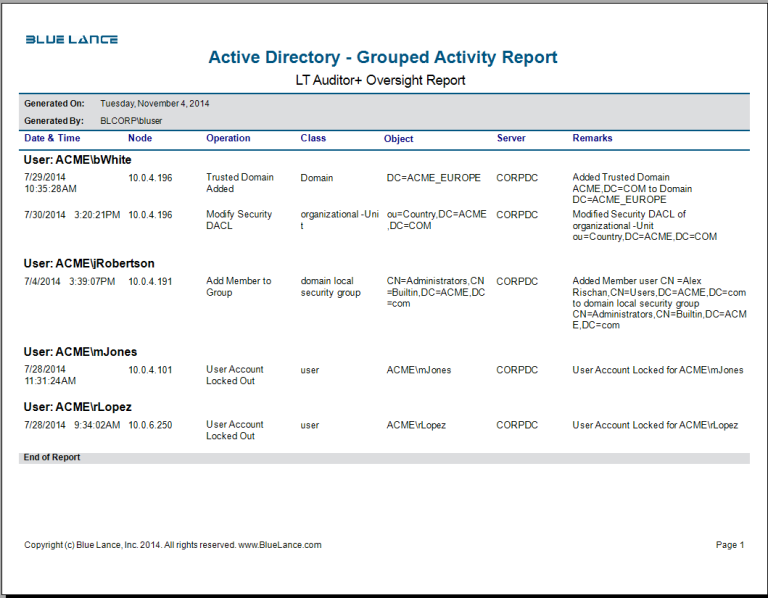Click the Date & Time column header
Screen dimensions: 768x598
click(x=52, y=138)
